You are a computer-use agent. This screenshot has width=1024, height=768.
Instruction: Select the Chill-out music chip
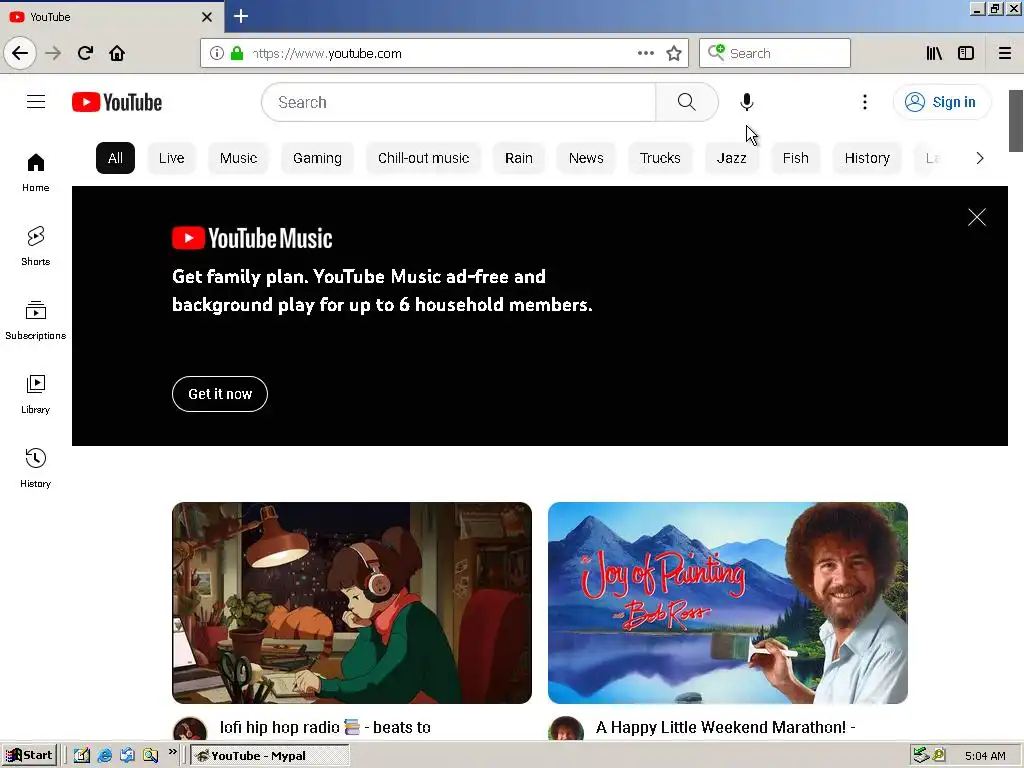423,158
